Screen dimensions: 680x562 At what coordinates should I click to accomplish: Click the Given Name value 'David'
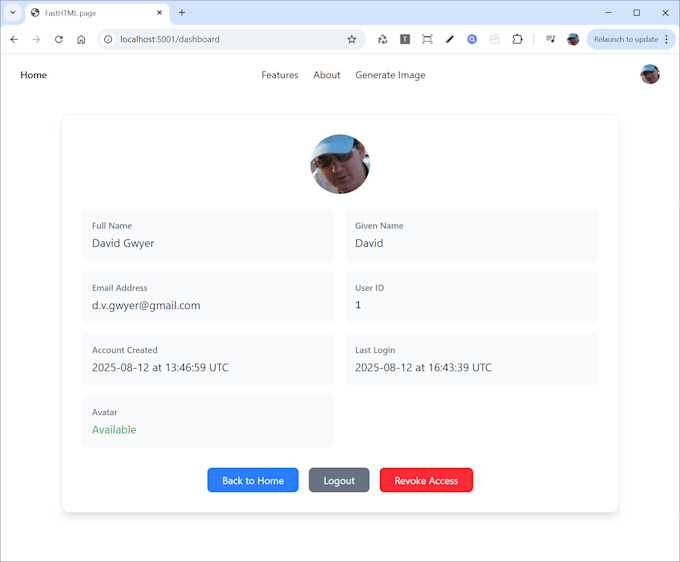pyautogui.click(x=369, y=243)
